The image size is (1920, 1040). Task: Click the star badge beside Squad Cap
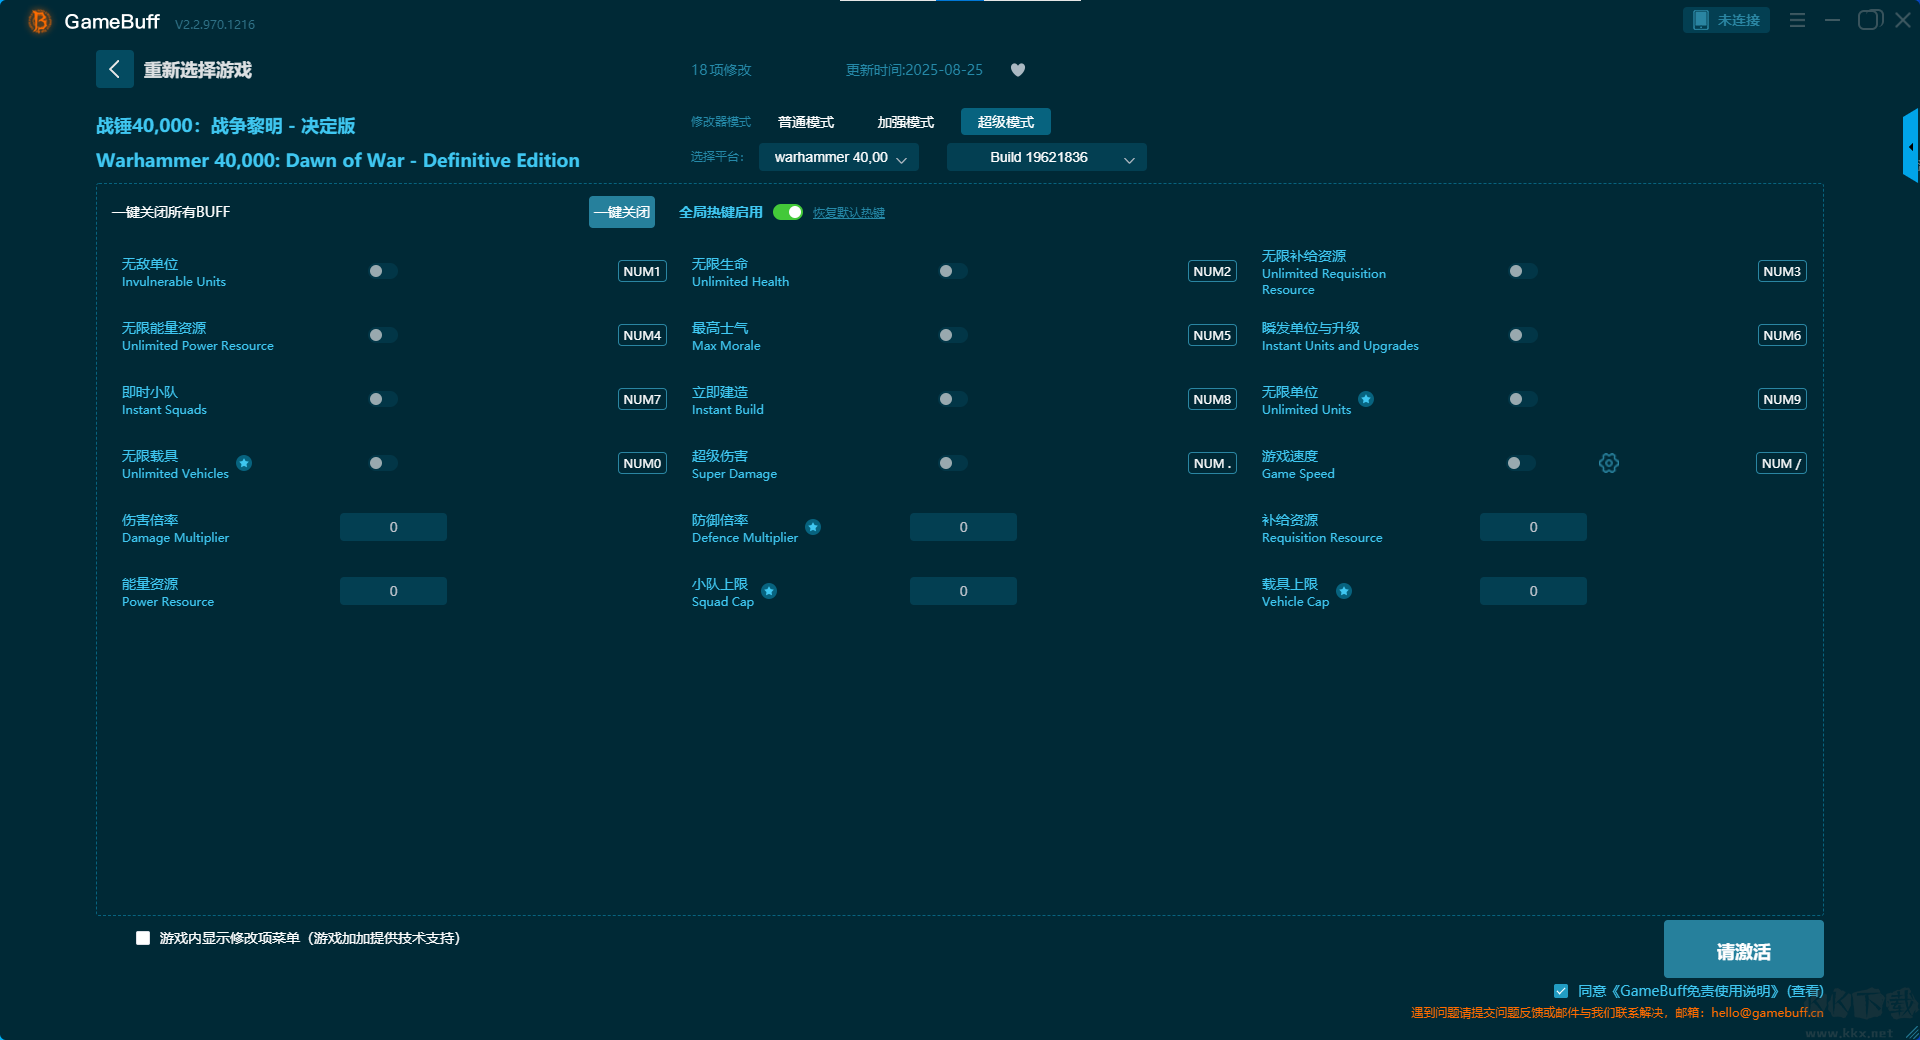769,591
